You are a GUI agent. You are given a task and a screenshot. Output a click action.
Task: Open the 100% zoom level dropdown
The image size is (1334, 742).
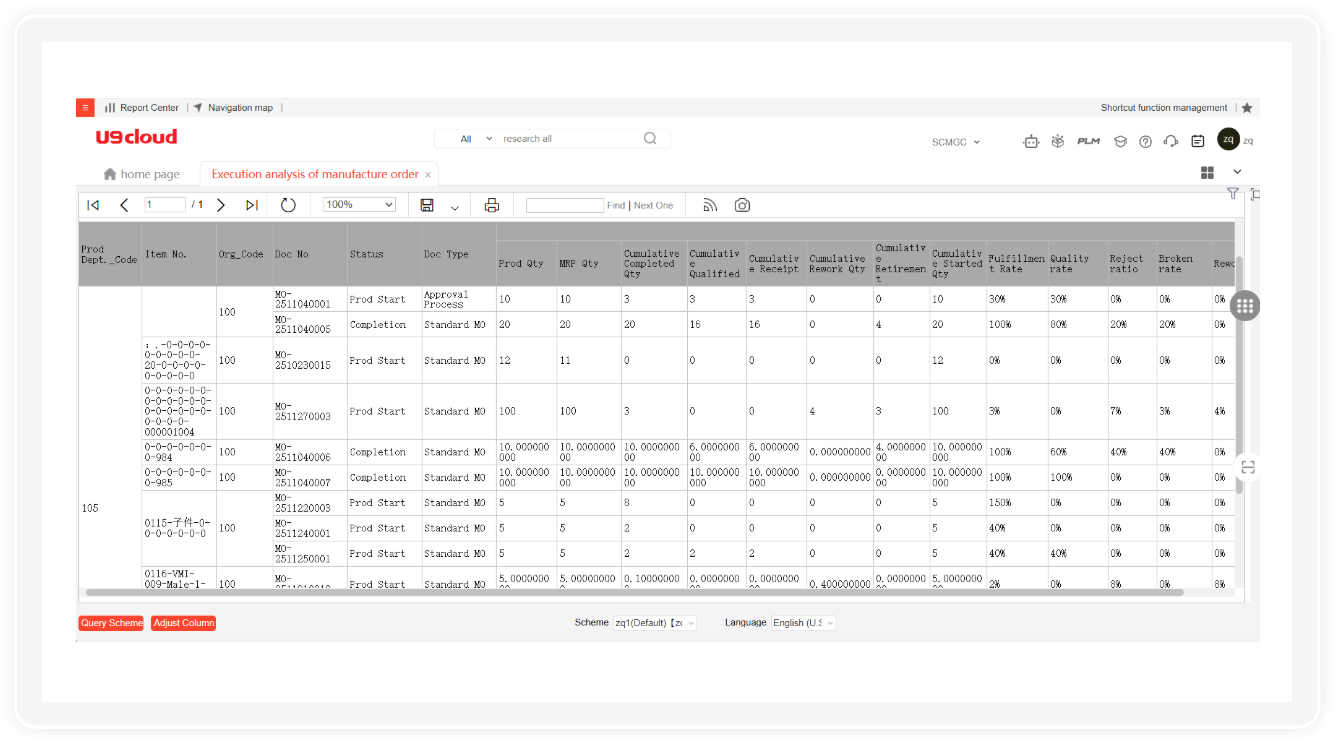coord(359,205)
